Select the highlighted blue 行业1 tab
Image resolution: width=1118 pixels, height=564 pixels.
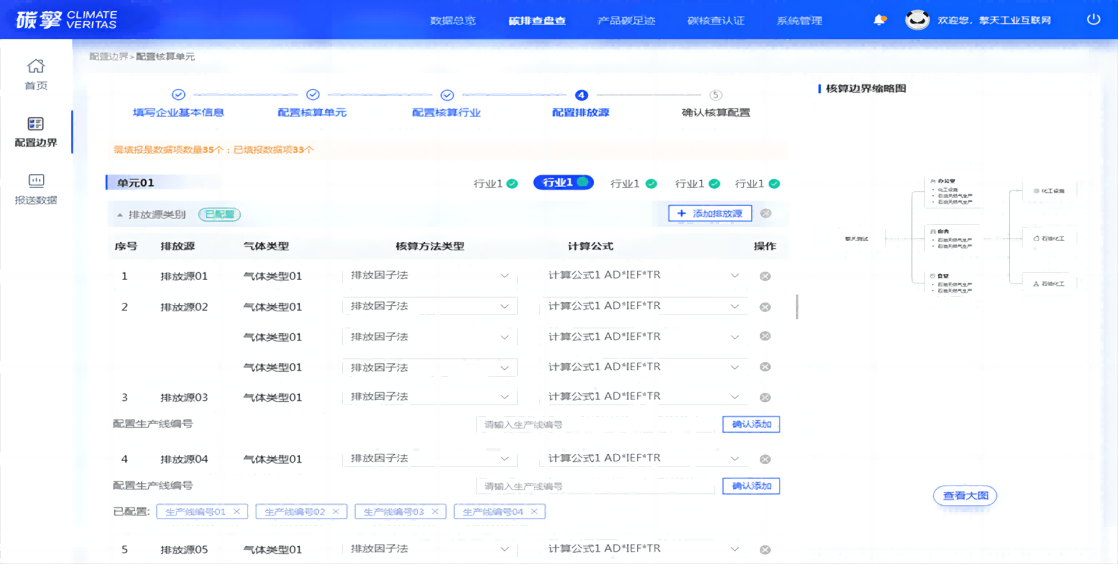(x=563, y=183)
